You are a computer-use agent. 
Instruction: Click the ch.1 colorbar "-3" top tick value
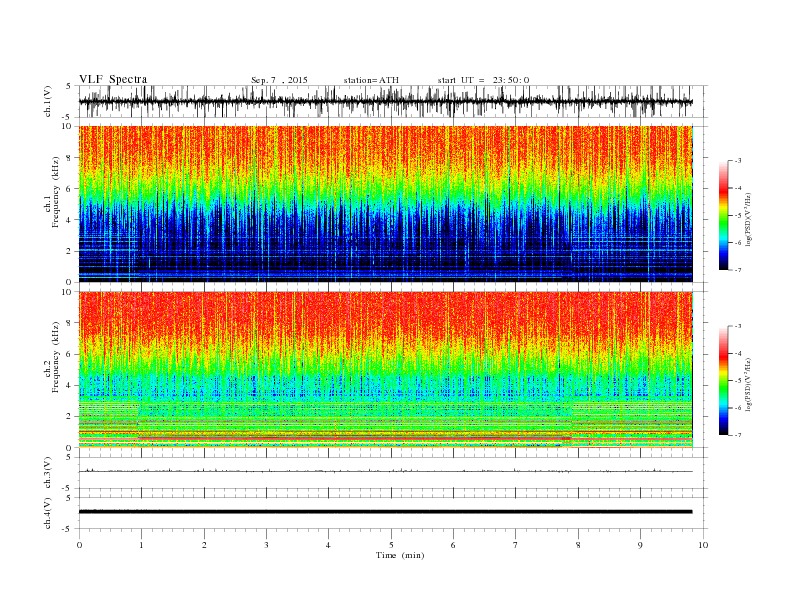coord(738,161)
